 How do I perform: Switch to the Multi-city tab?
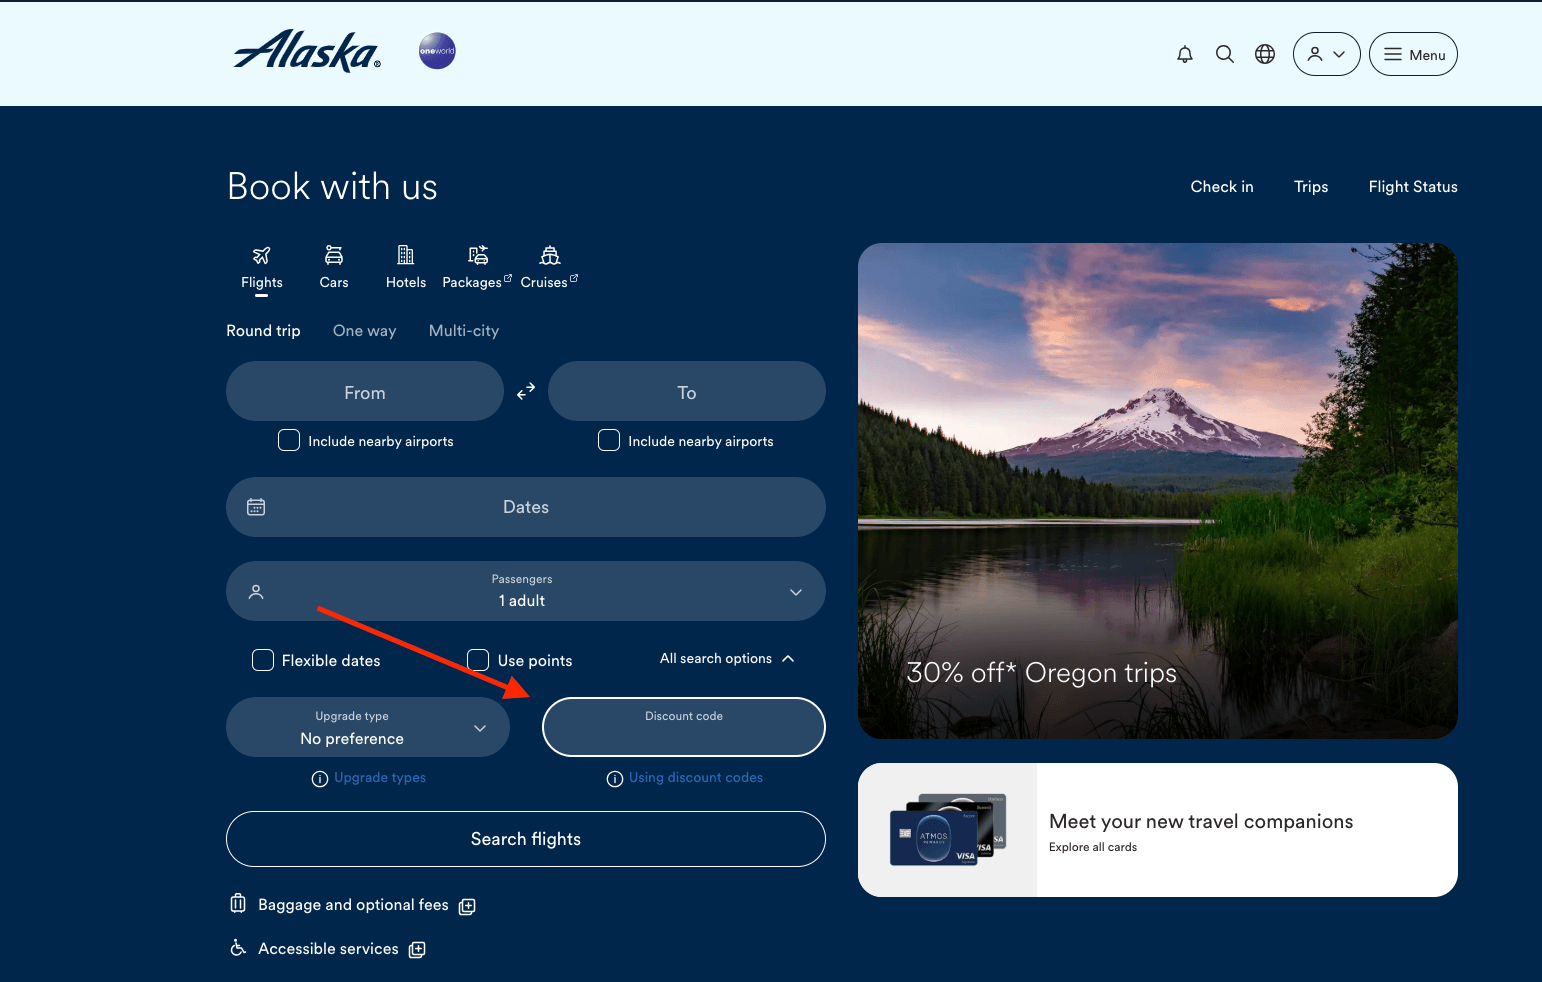click(464, 331)
